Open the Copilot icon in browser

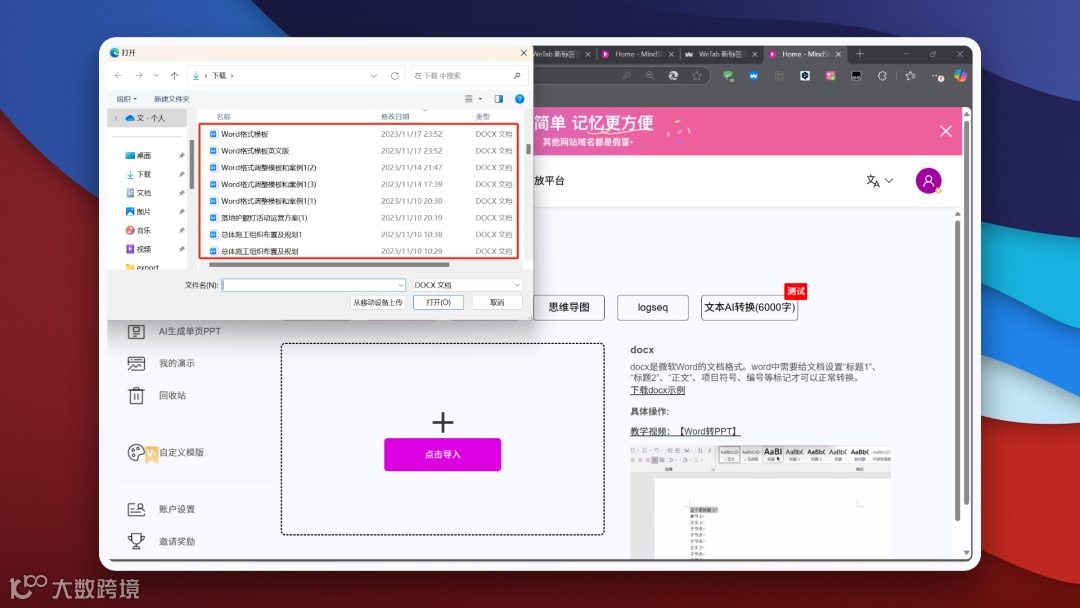click(x=960, y=76)
